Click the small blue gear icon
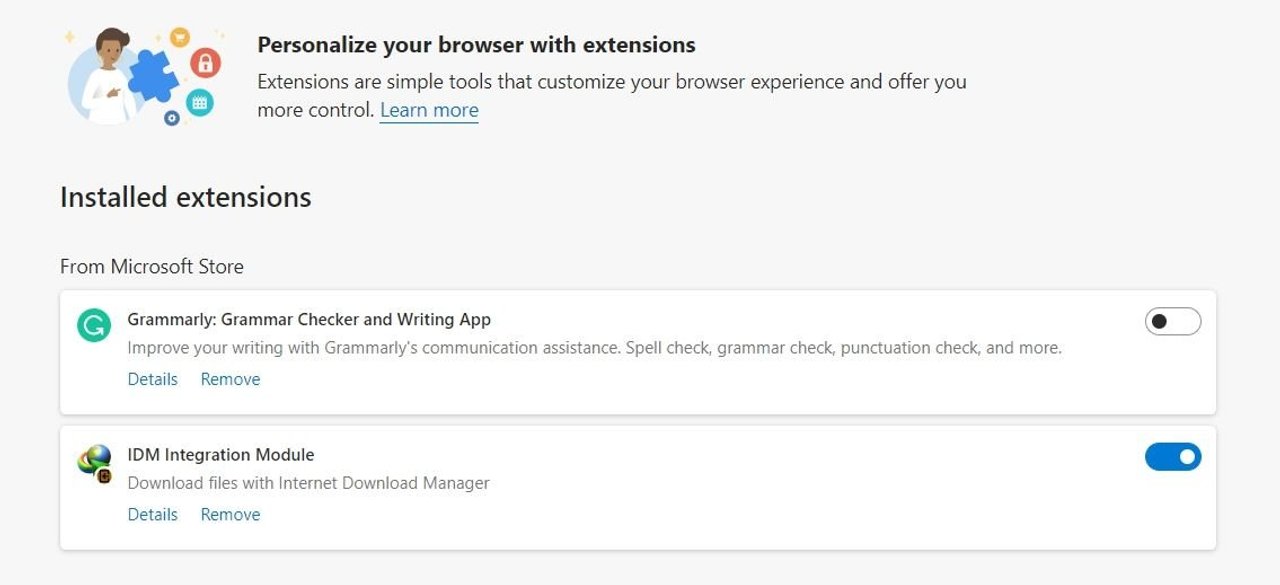 tap(172, 118)
